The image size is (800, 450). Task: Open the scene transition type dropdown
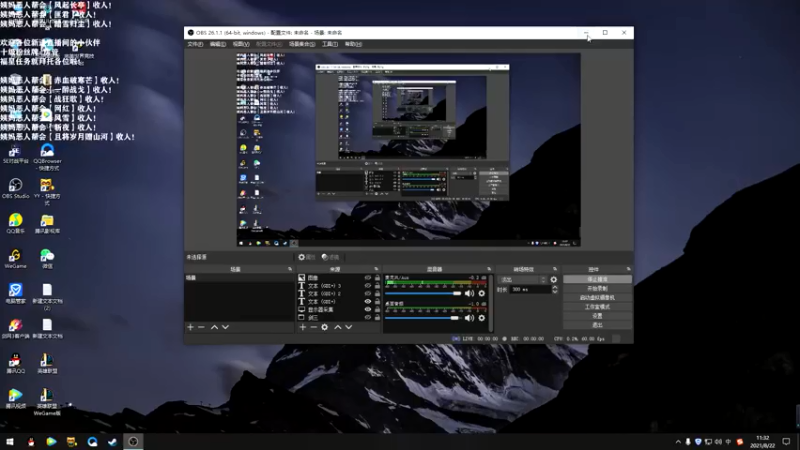tap(522, 280)
